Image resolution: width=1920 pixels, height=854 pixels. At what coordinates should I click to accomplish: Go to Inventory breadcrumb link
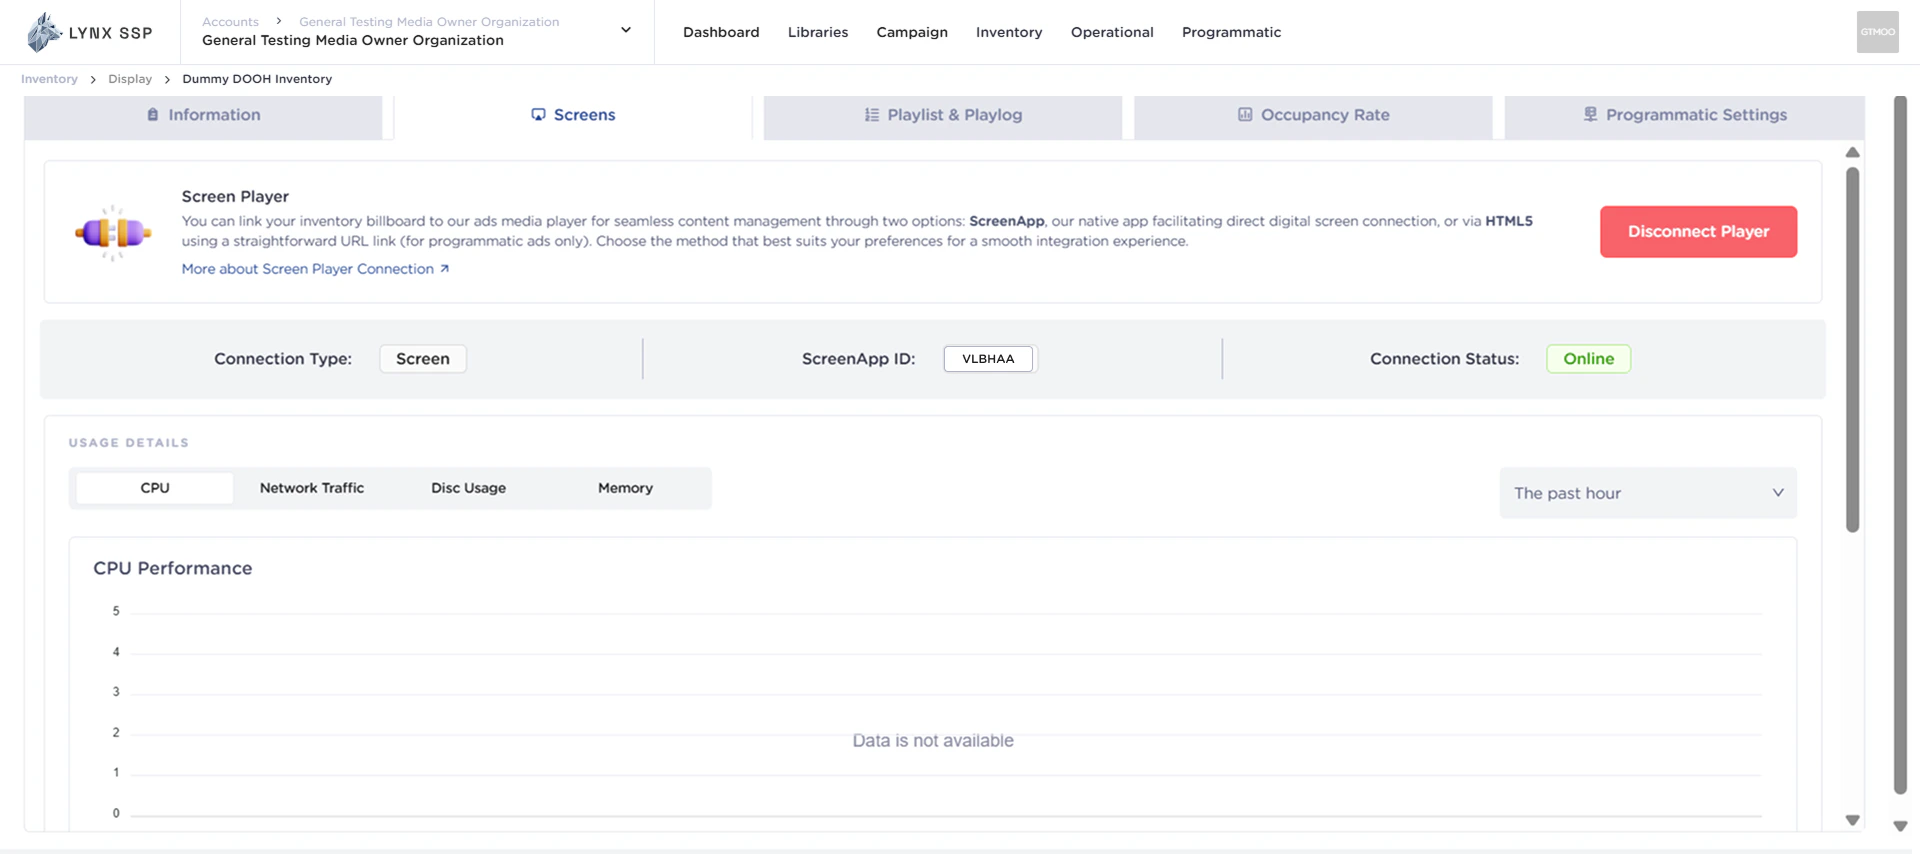pos(49,79)
